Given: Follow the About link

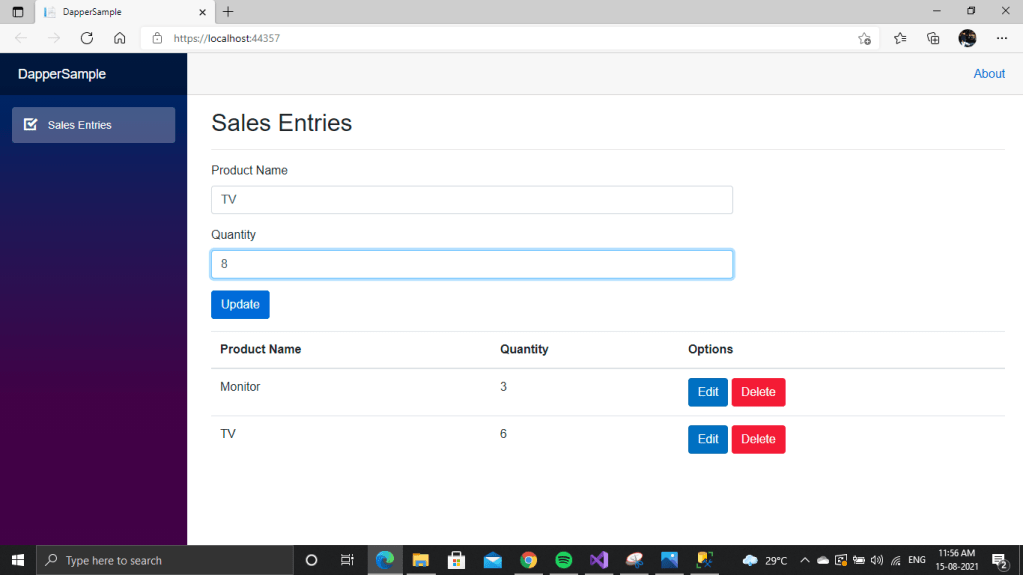Looking at the screenshot, I should coord(988,74).
